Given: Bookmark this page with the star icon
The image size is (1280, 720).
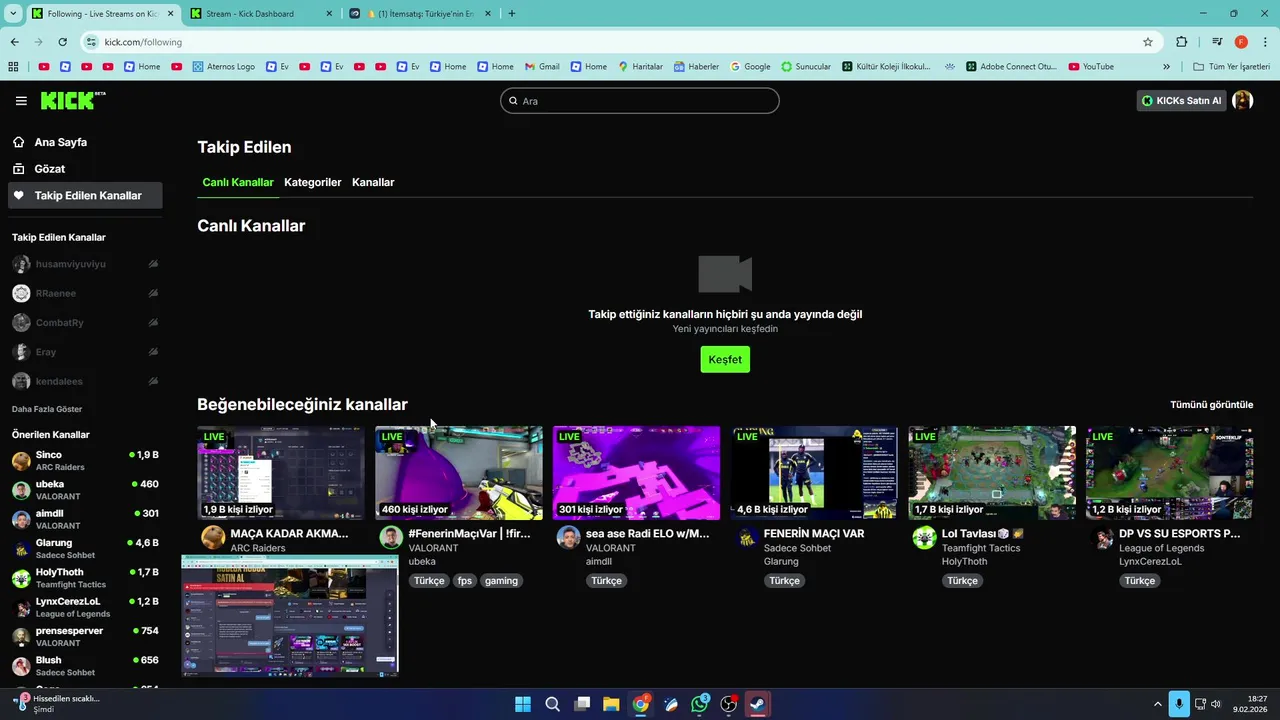Looking at the screenshot, I should [x=1148, y=42].
